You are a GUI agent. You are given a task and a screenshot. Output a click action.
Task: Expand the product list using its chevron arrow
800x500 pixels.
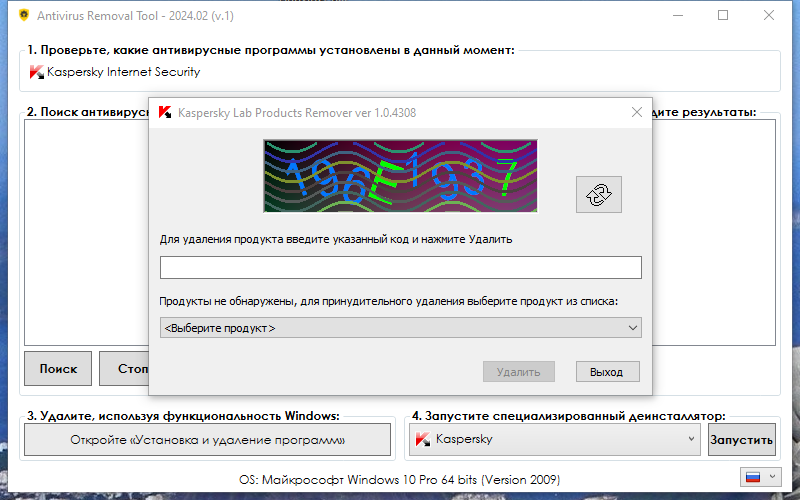pyautogui.click(x=633, y=328)
